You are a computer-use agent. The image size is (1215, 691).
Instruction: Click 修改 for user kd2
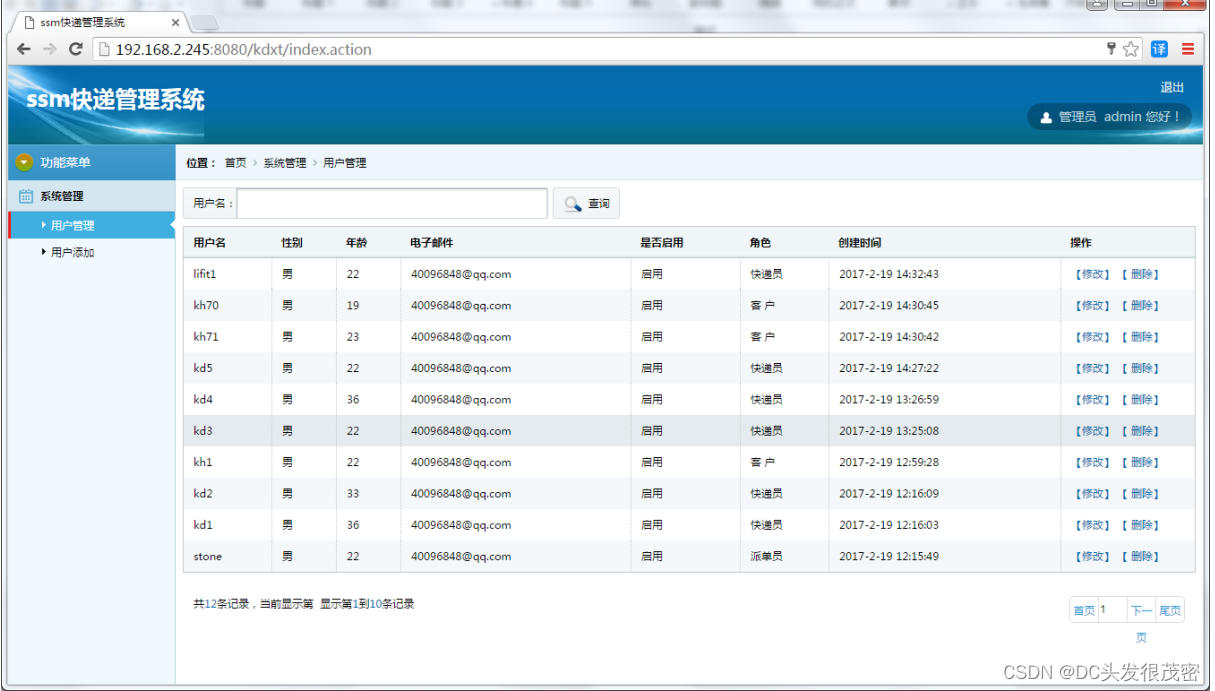point(1092,494)
